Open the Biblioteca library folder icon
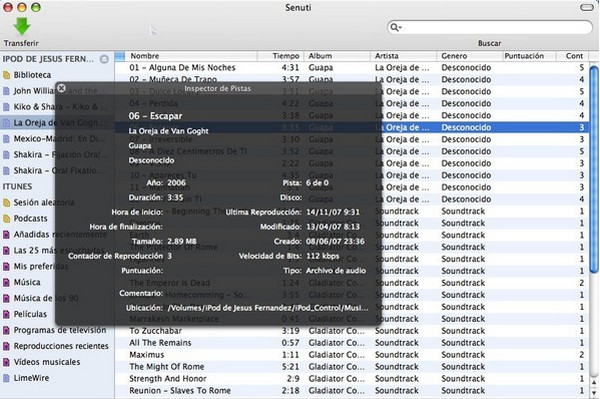Image resolution: width=600 pixels, height=399 pixels. click(x=6, y=75)
